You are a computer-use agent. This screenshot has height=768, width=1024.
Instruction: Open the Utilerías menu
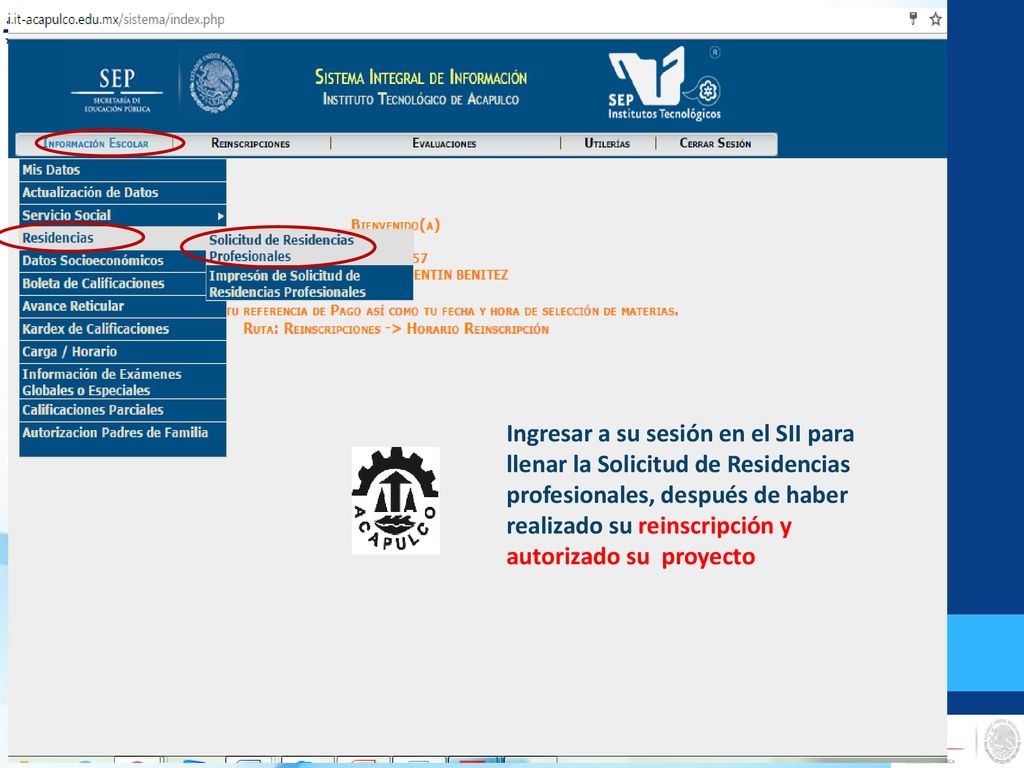607,144
